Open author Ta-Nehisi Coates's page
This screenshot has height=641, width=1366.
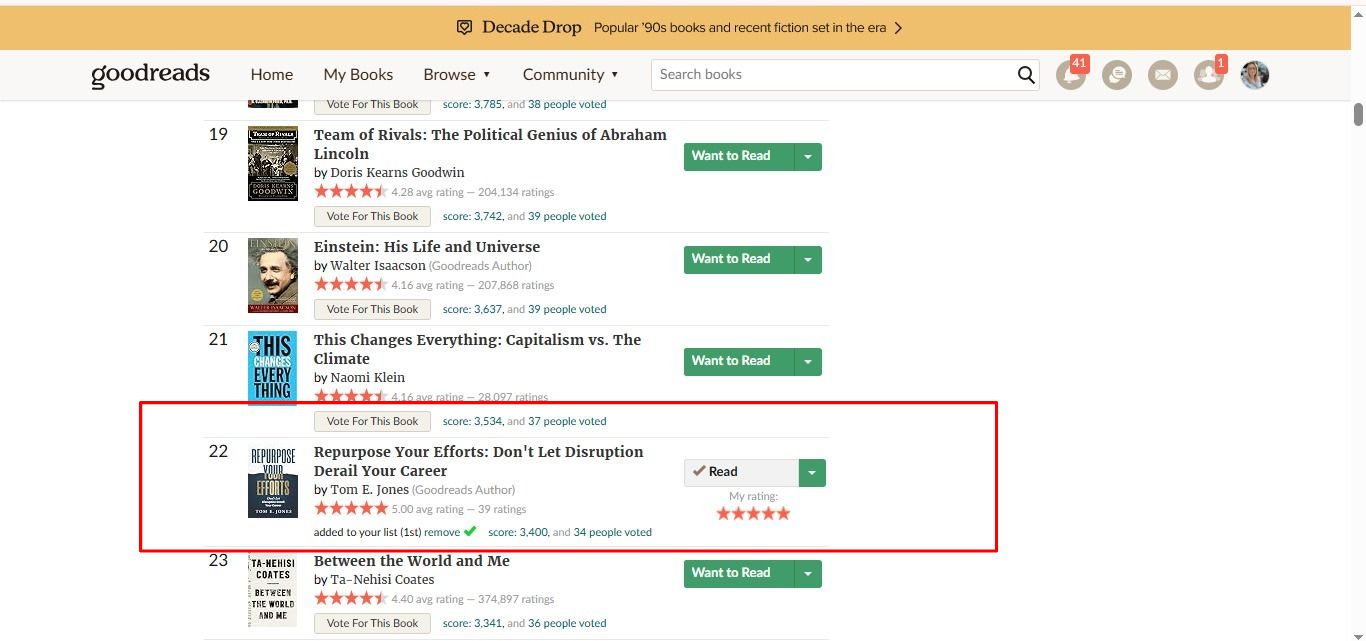(382, 580)
